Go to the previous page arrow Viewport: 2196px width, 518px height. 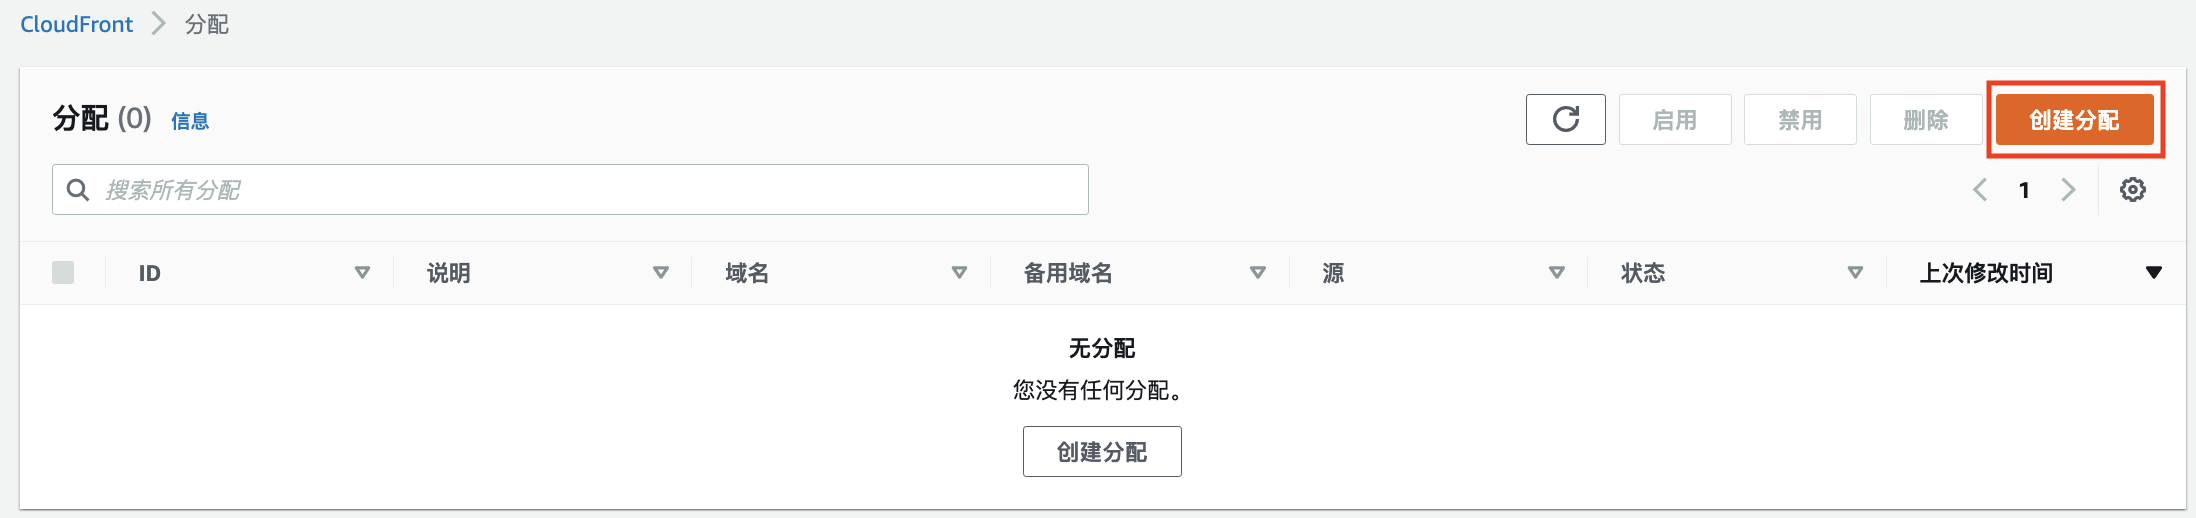click(1979, 190)
